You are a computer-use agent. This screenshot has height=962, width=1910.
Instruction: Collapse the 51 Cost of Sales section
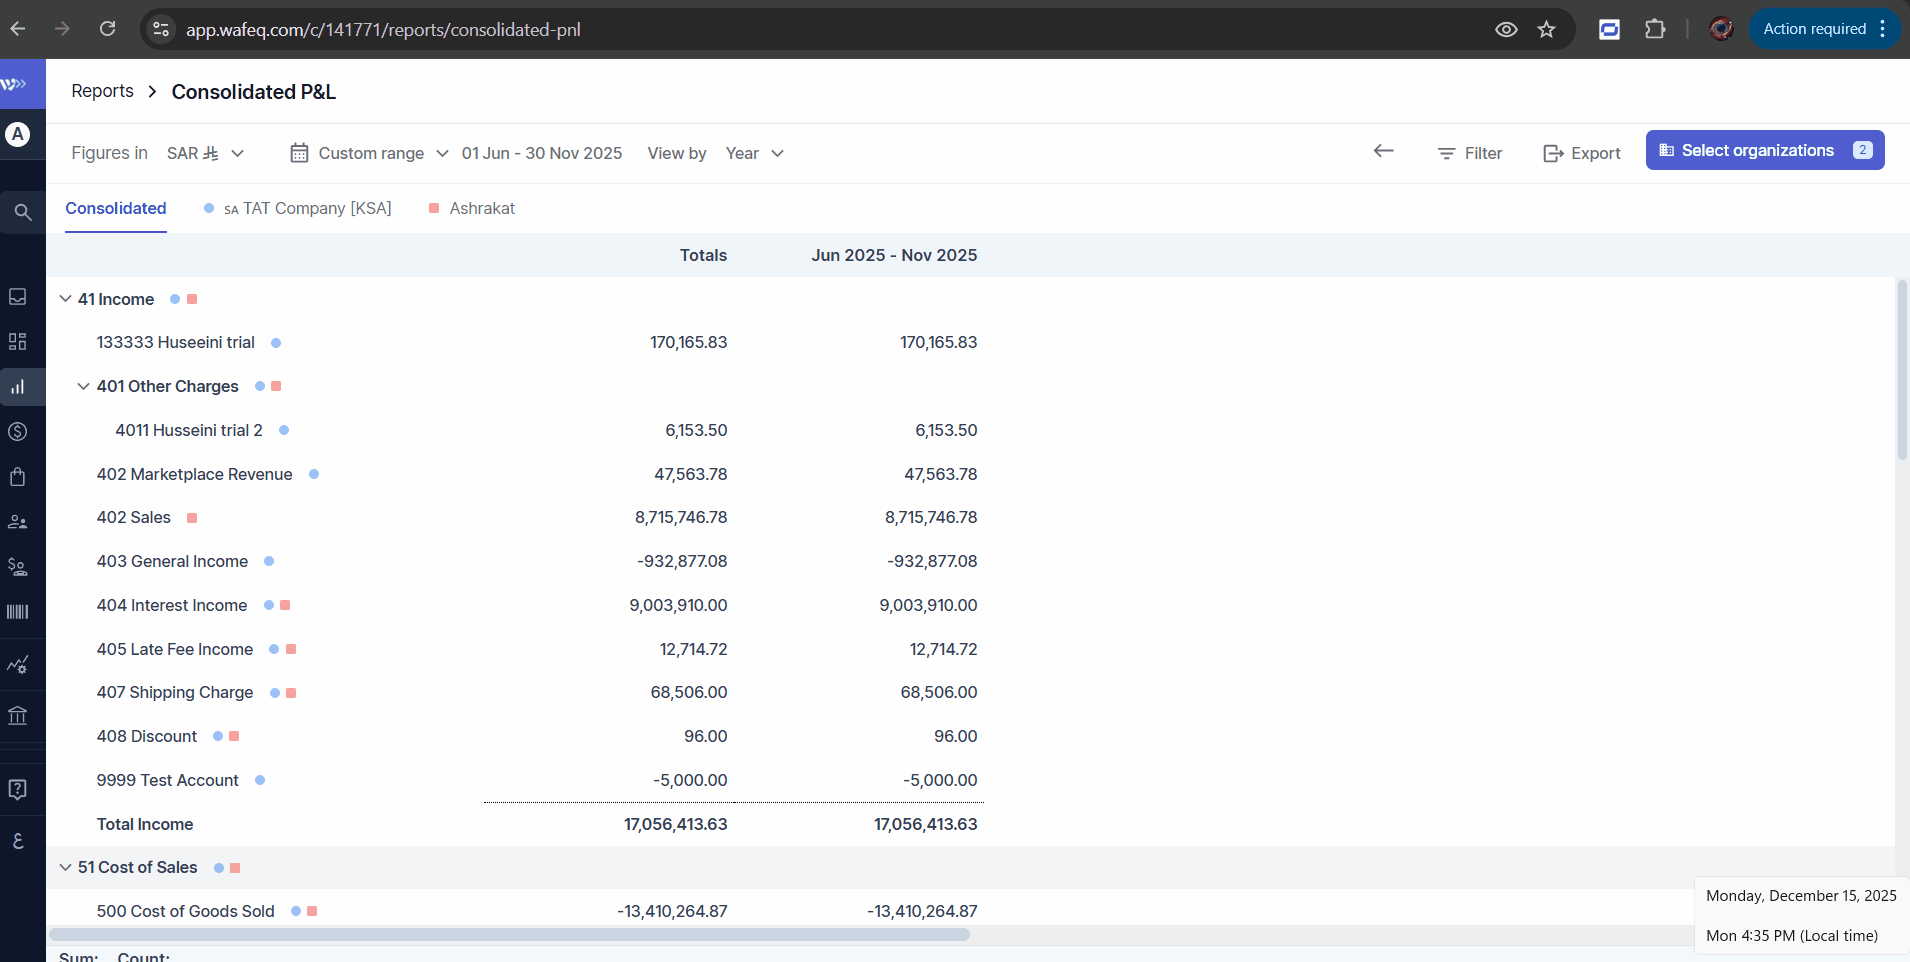[x=65, y=867]
